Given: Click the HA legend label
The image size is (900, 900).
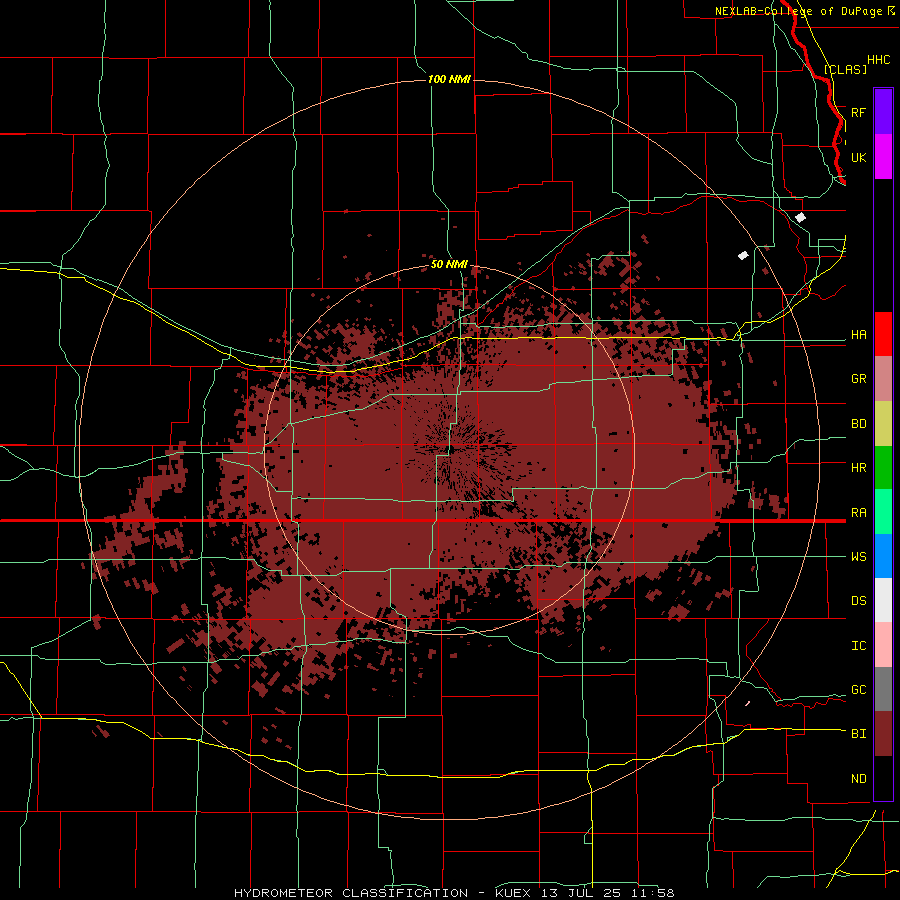Looking at the screenshot, I should [x=858, y=334].
